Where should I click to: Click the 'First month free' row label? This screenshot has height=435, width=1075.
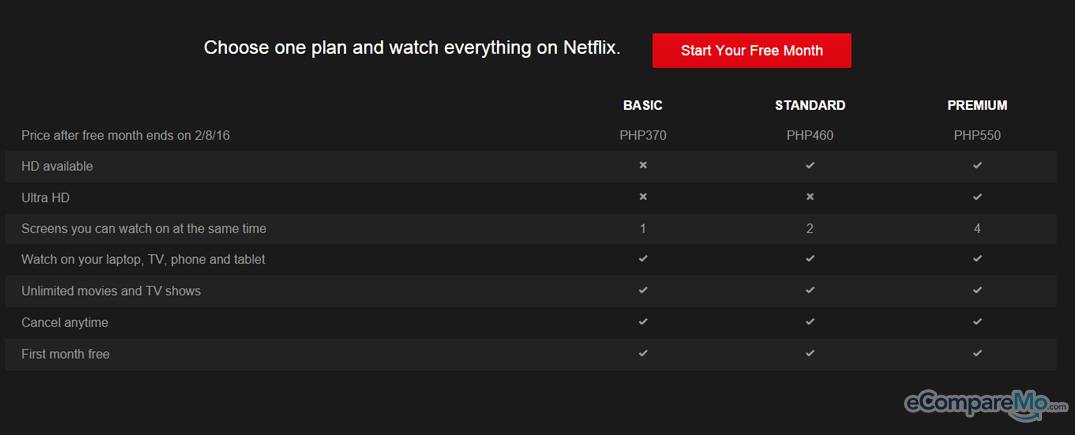[x=65, y=354]
